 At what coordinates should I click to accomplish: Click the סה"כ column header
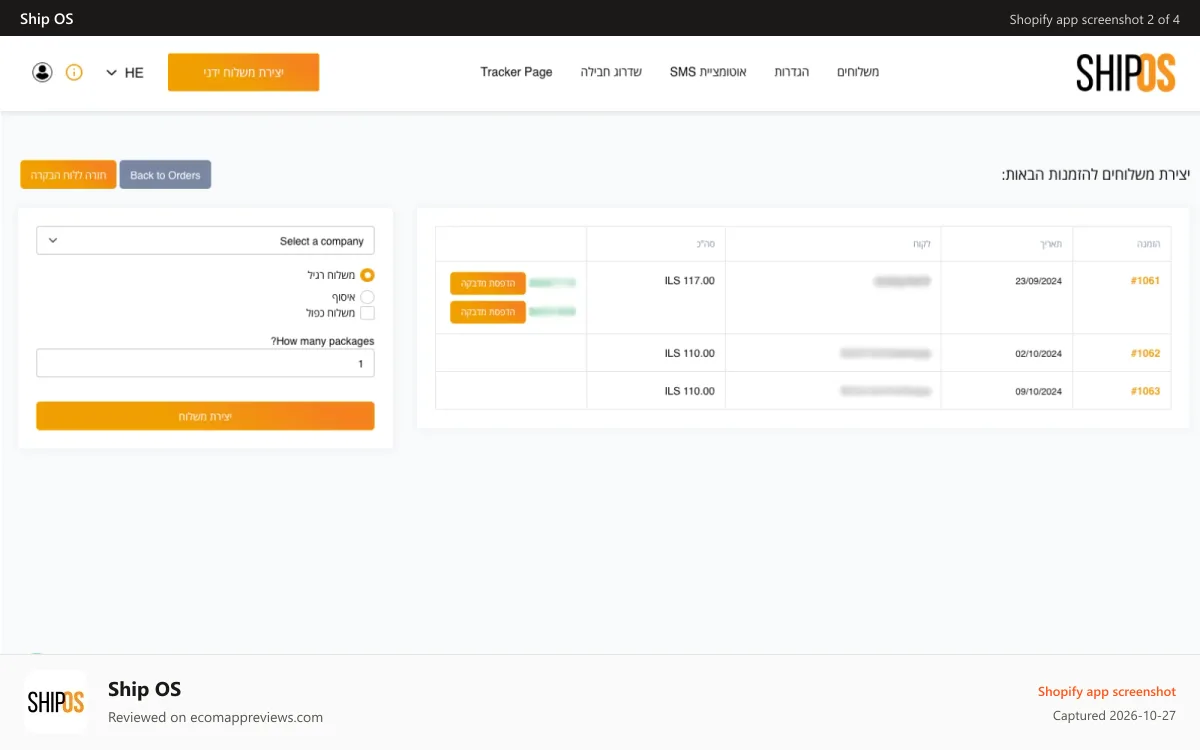click(706, 244)
